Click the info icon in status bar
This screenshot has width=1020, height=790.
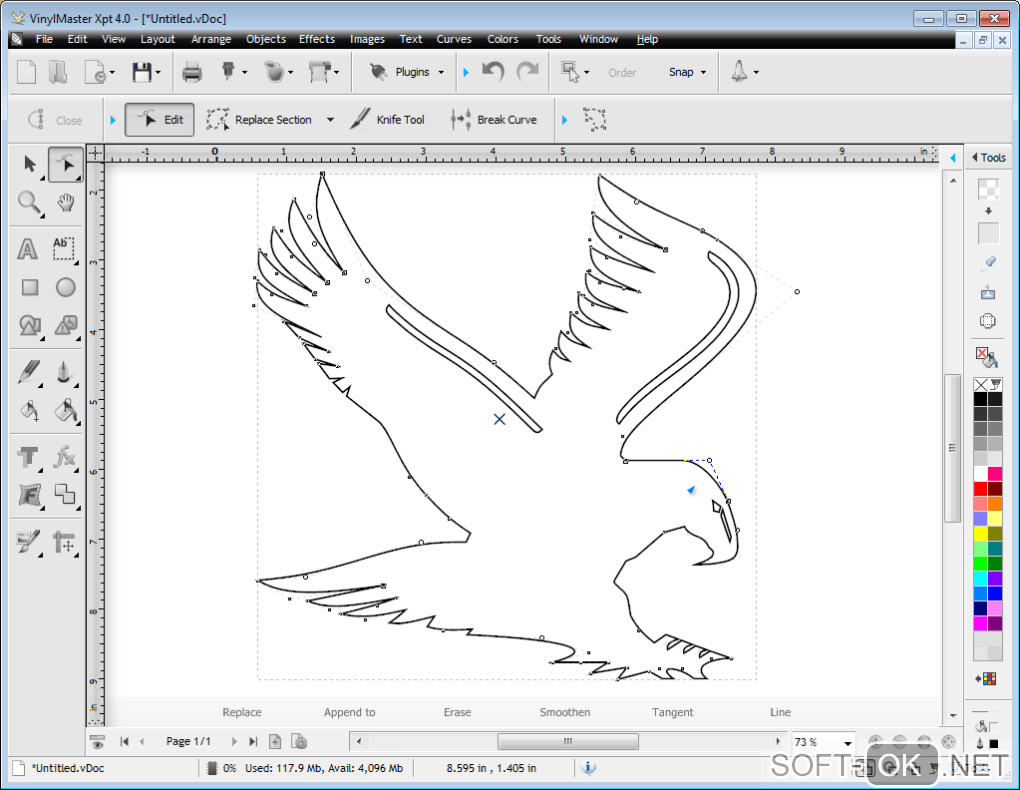(589, 768)
